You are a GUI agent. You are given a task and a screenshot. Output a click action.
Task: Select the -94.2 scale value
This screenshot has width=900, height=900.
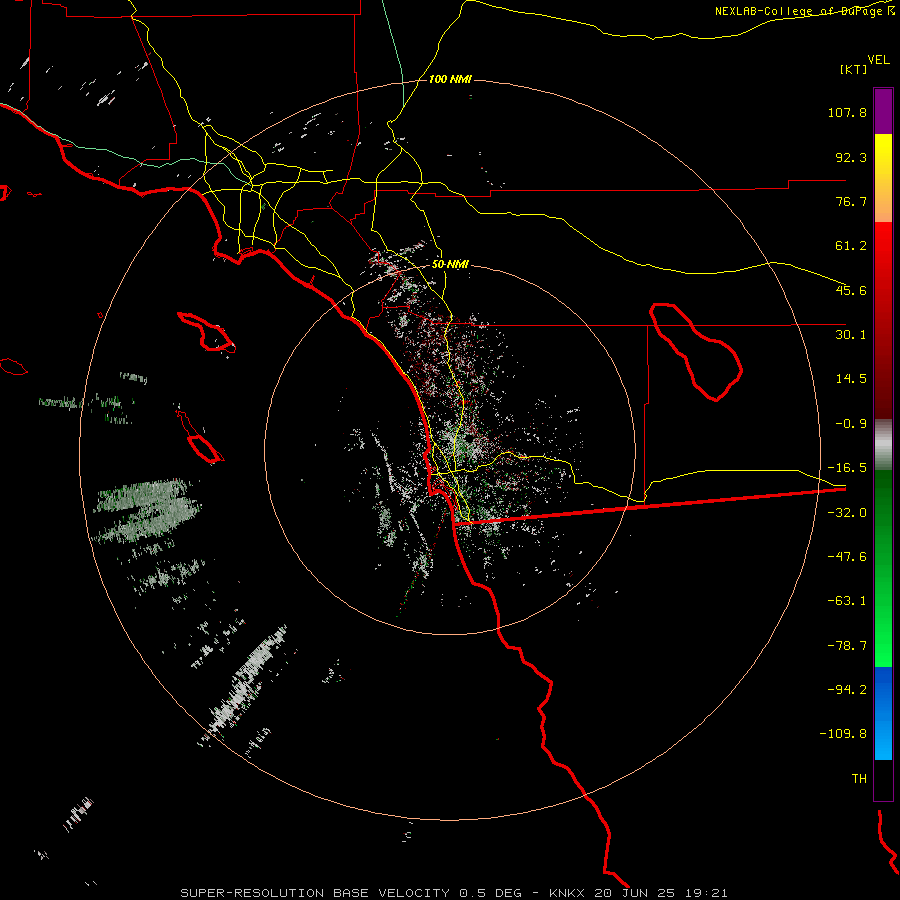pos(847,689)
